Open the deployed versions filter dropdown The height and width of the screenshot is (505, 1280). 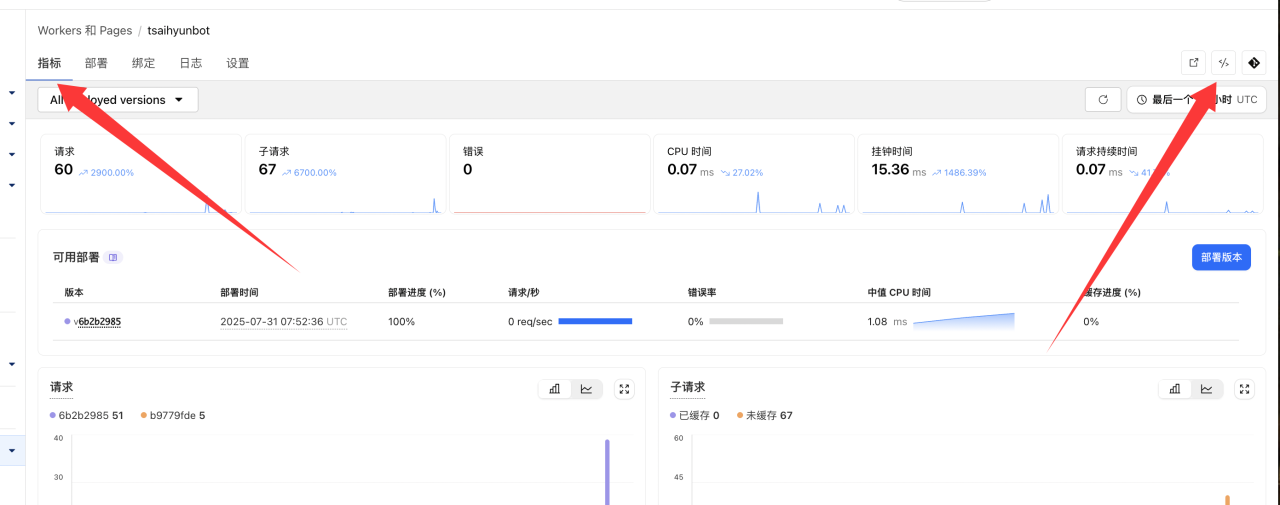(x=118, y=100)
